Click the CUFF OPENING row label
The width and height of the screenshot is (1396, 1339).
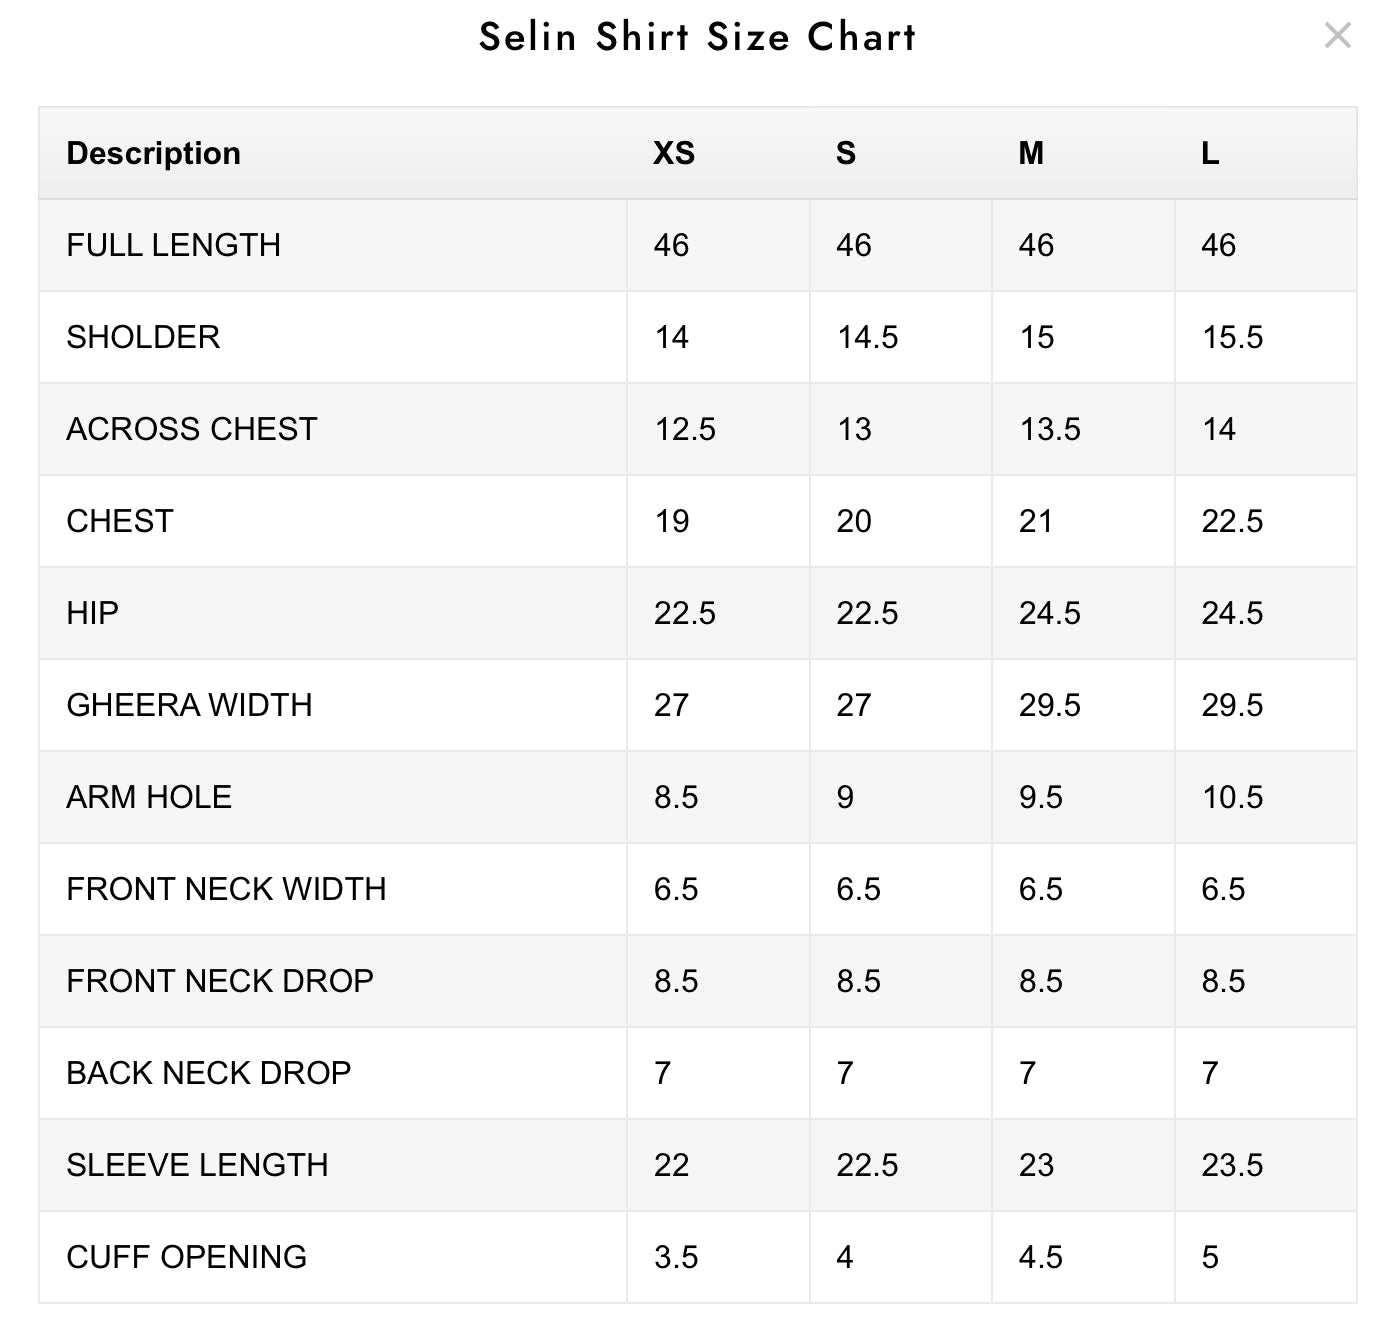186,1257
